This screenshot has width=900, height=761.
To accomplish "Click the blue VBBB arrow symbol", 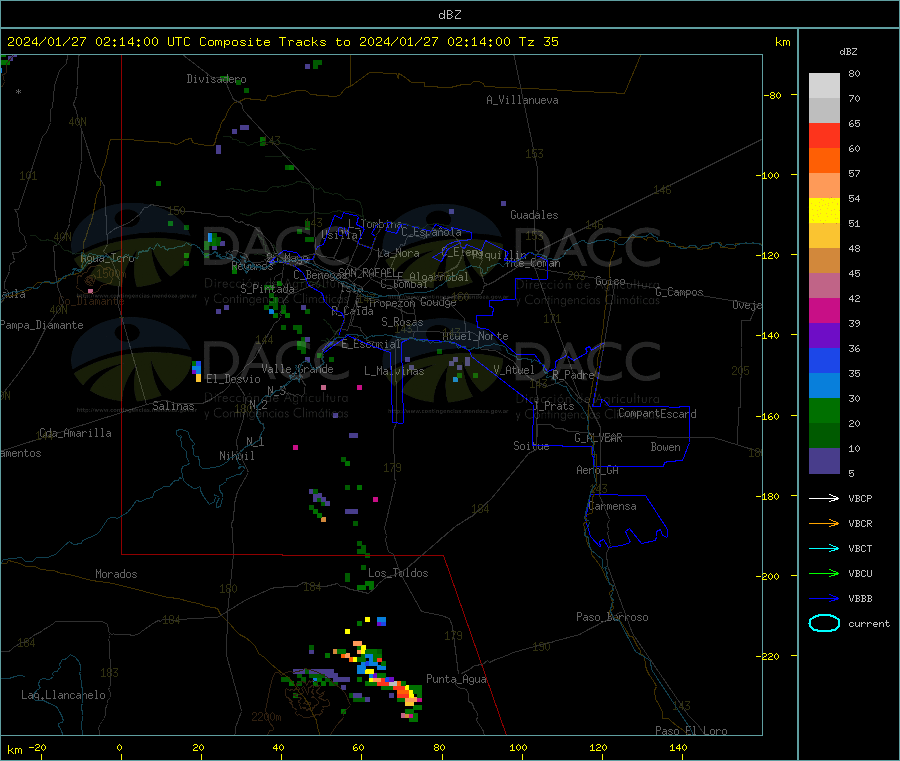I will [x=824, y=599].
